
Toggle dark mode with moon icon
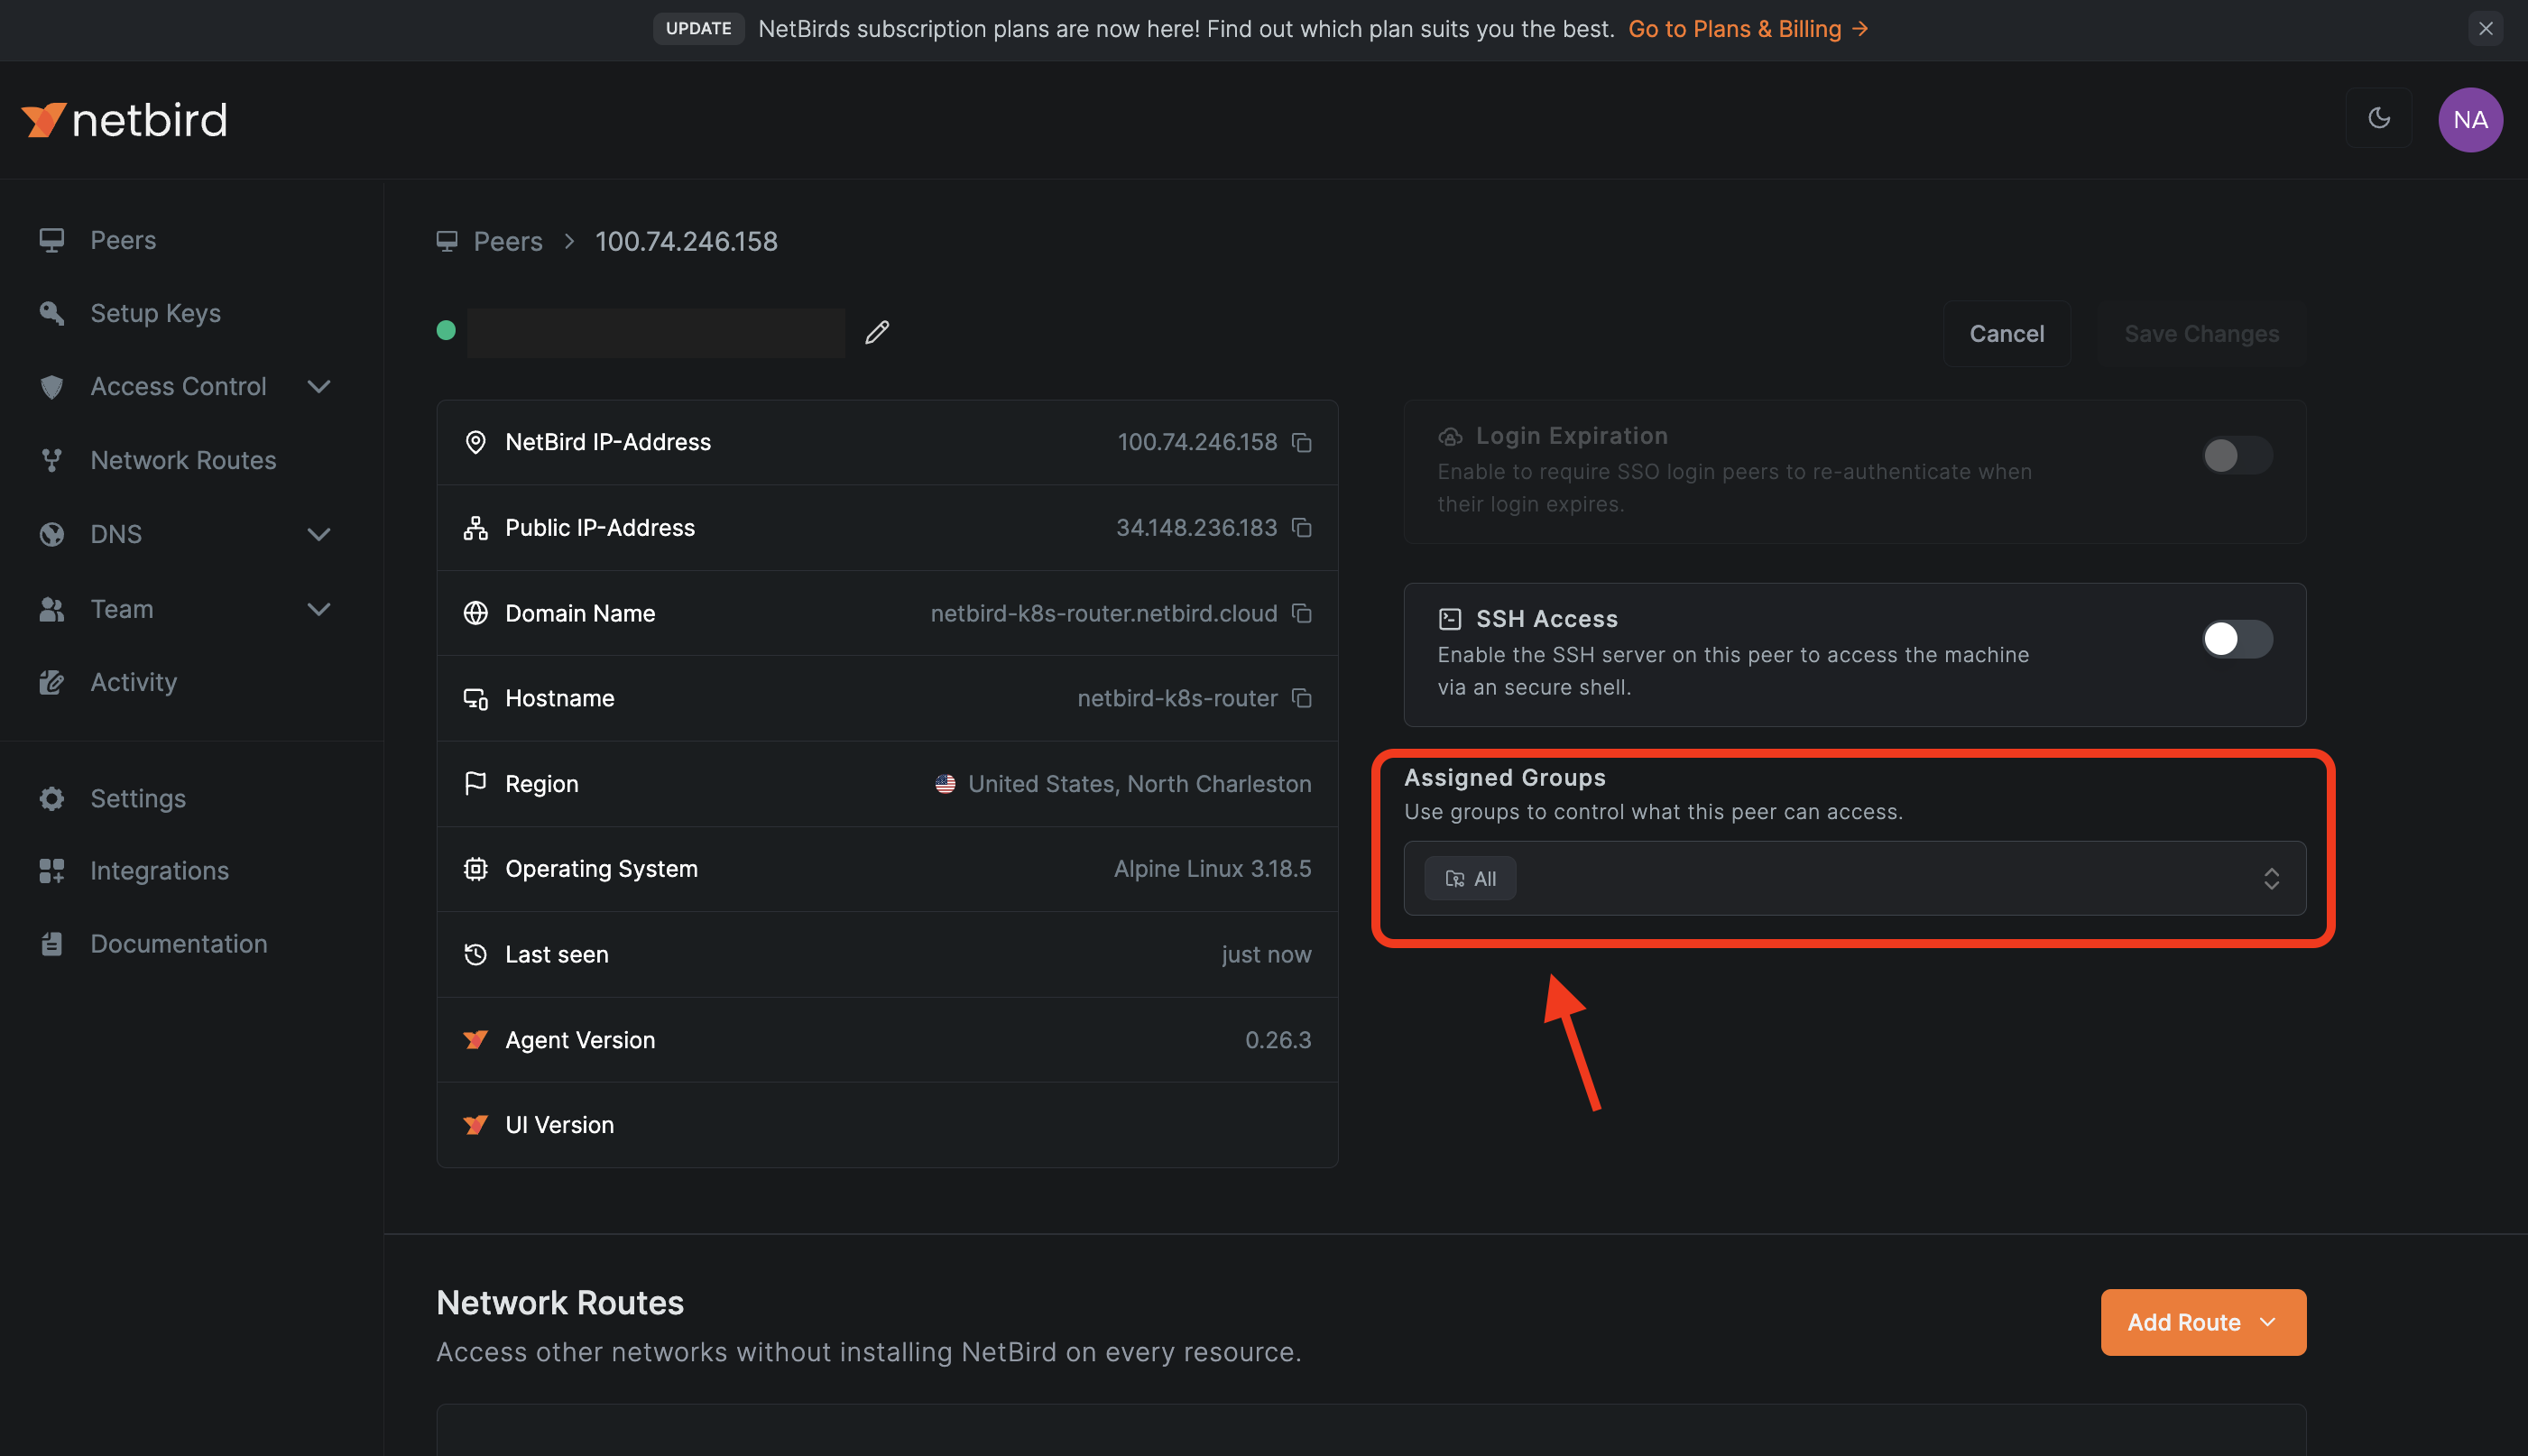tap(2379, 119)
